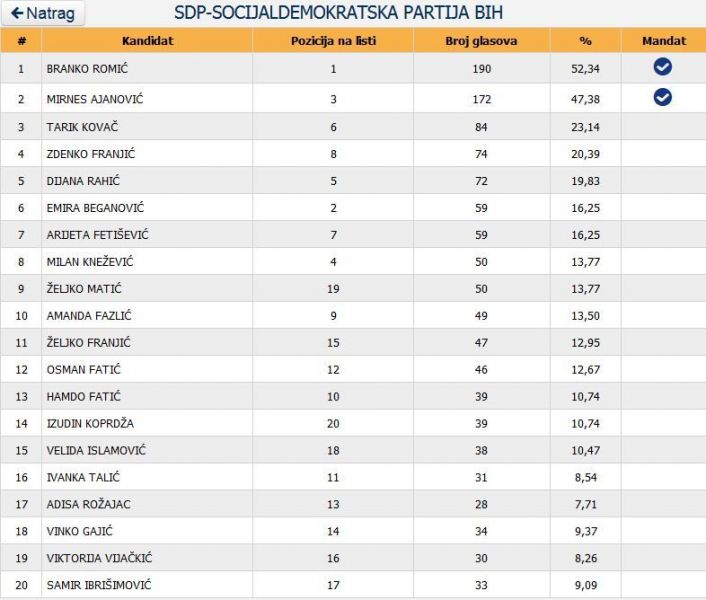Select the ŽELJKO MATIĆ row
This screenshot has height=600, width=706.
click(353, 289)
